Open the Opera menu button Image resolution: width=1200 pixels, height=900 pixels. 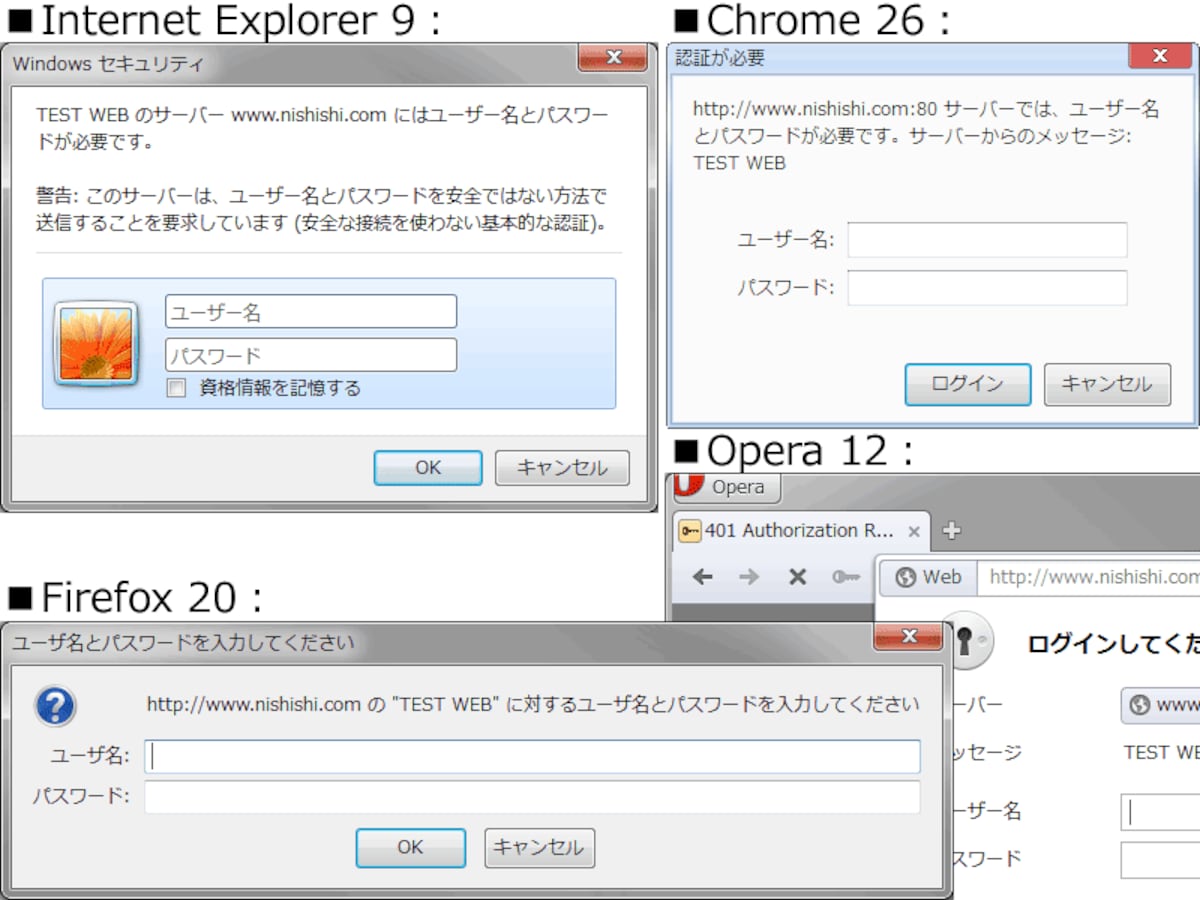click(x=724, y=487)
